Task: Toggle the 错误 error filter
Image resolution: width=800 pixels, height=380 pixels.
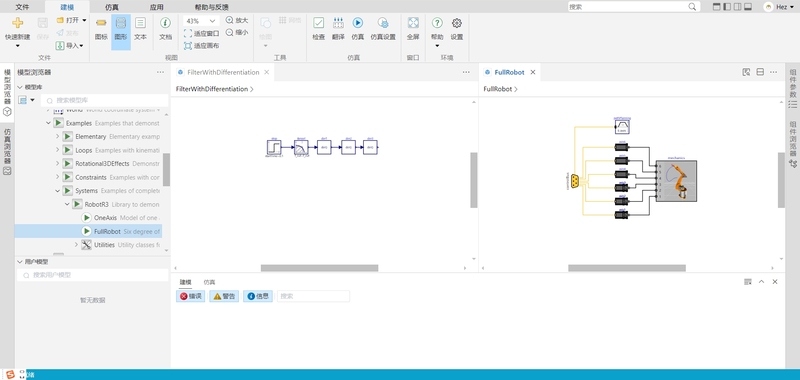Action: pyautogui.click(x=190, y=296)
